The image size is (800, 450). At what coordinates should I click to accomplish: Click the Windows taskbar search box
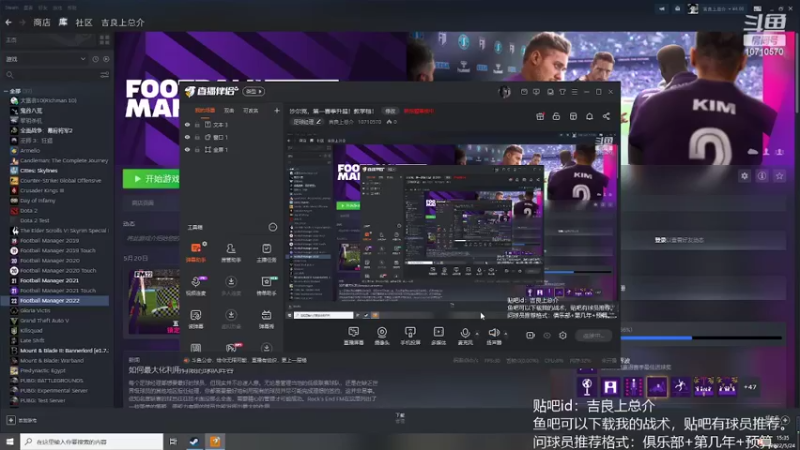pyautogui.click(x=92, y=441)
